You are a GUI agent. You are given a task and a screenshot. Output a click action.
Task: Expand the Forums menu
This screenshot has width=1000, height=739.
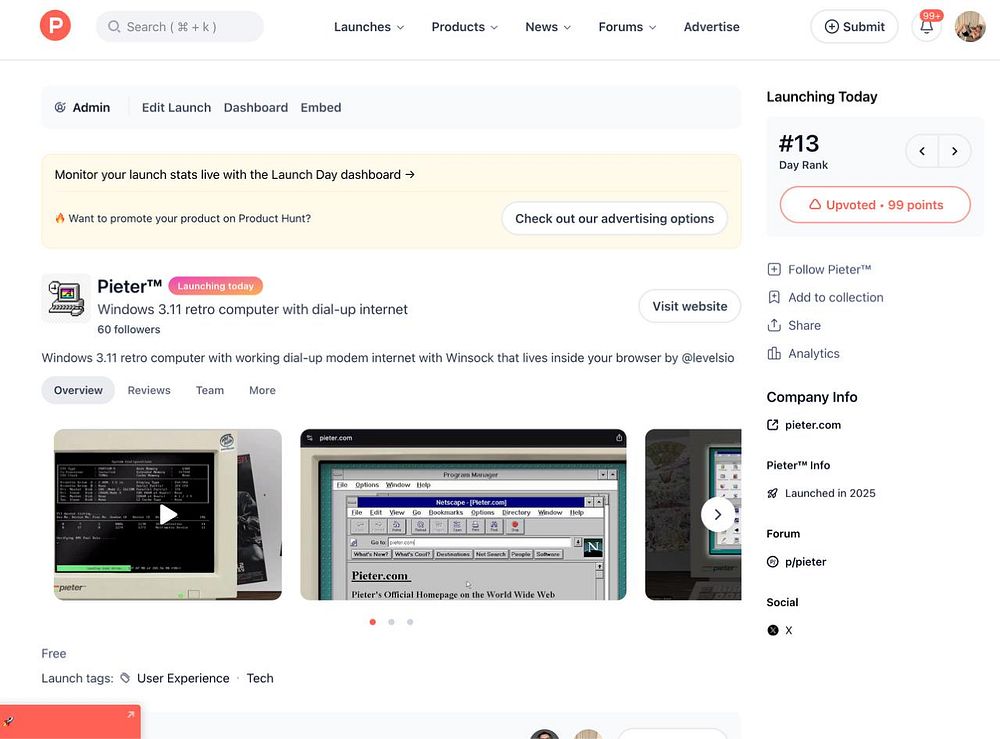click(x=627, y=27)
